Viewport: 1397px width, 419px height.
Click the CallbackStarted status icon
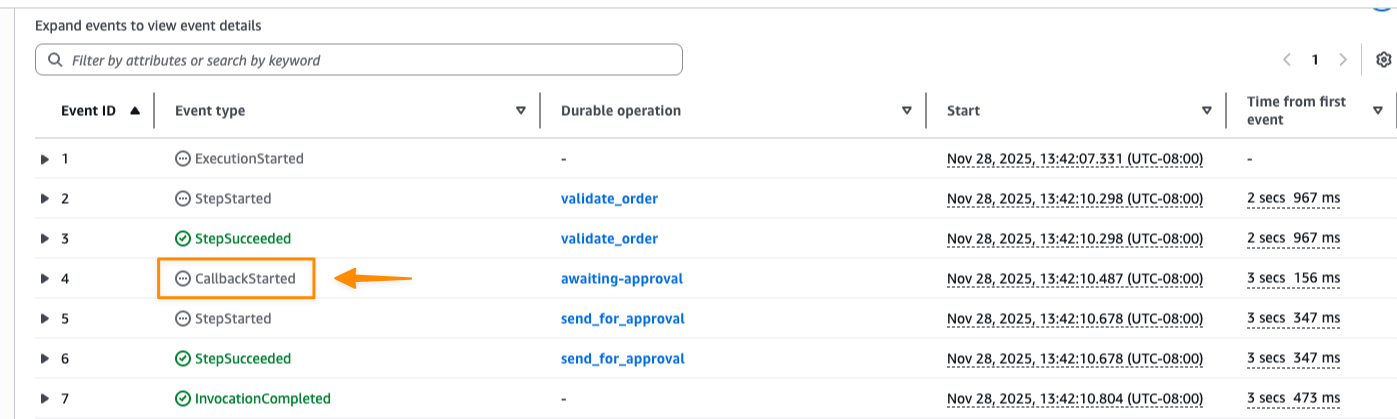[182, 279]
